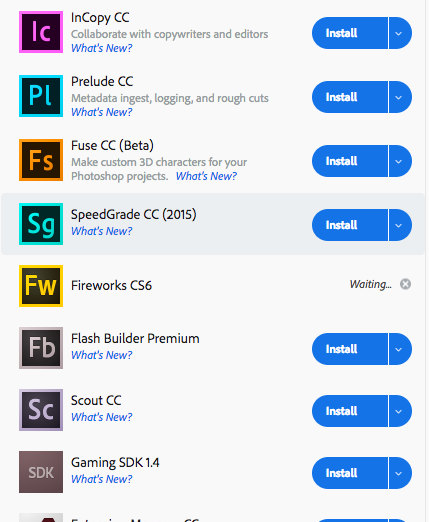Viewport: 429px width, 522px height.
Task: Click the SpeedGrade CC app icon
Action: 41,224
